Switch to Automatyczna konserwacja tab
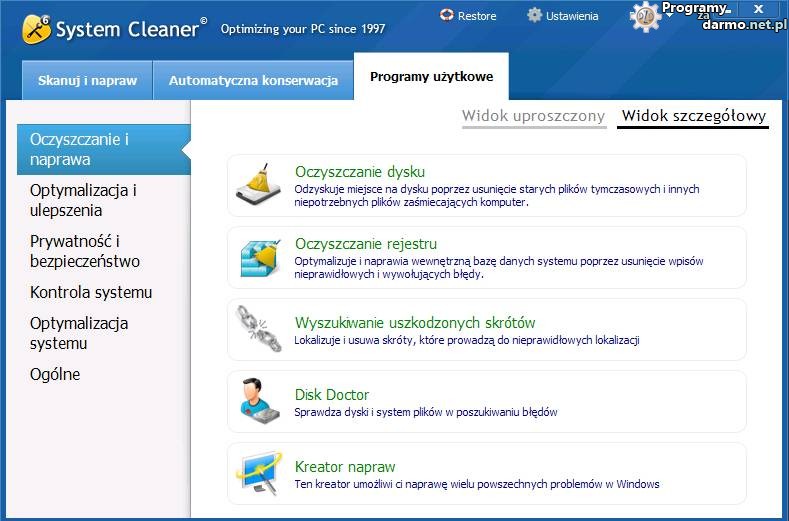The width and height of the screenshot is (789, 521). tap(253, 80)
